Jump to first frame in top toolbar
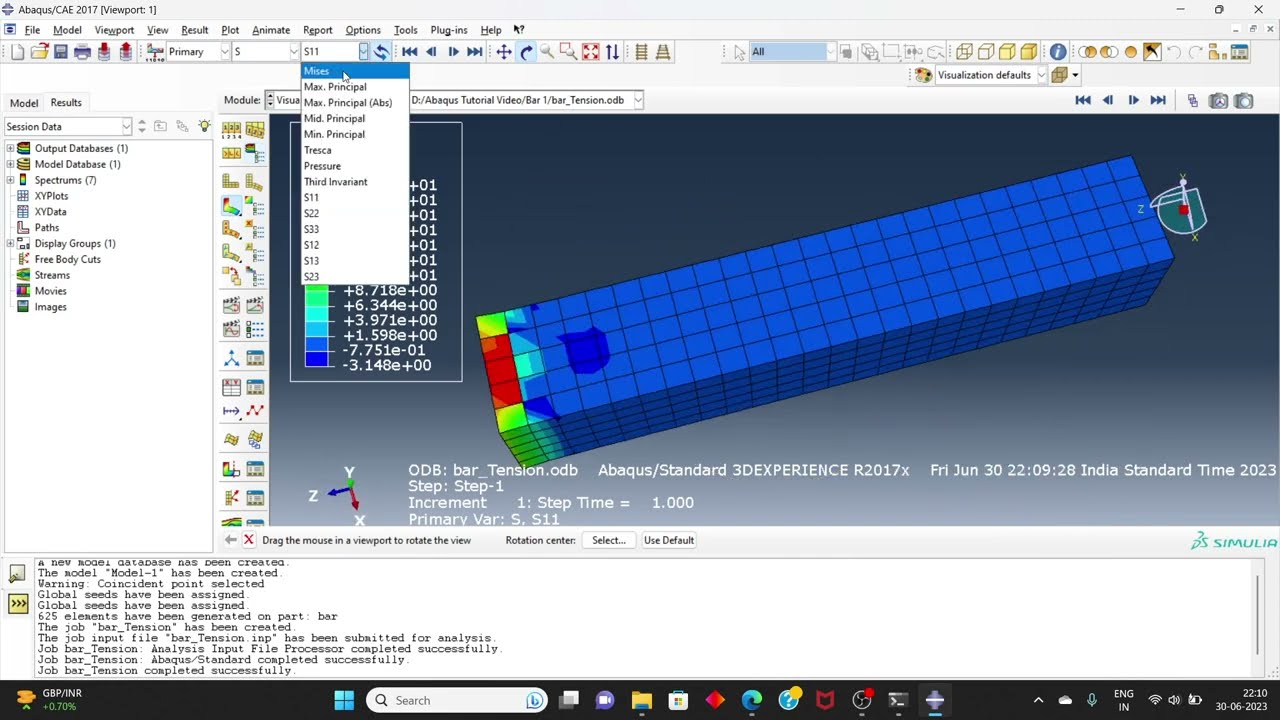 click(x=410, y=52)
